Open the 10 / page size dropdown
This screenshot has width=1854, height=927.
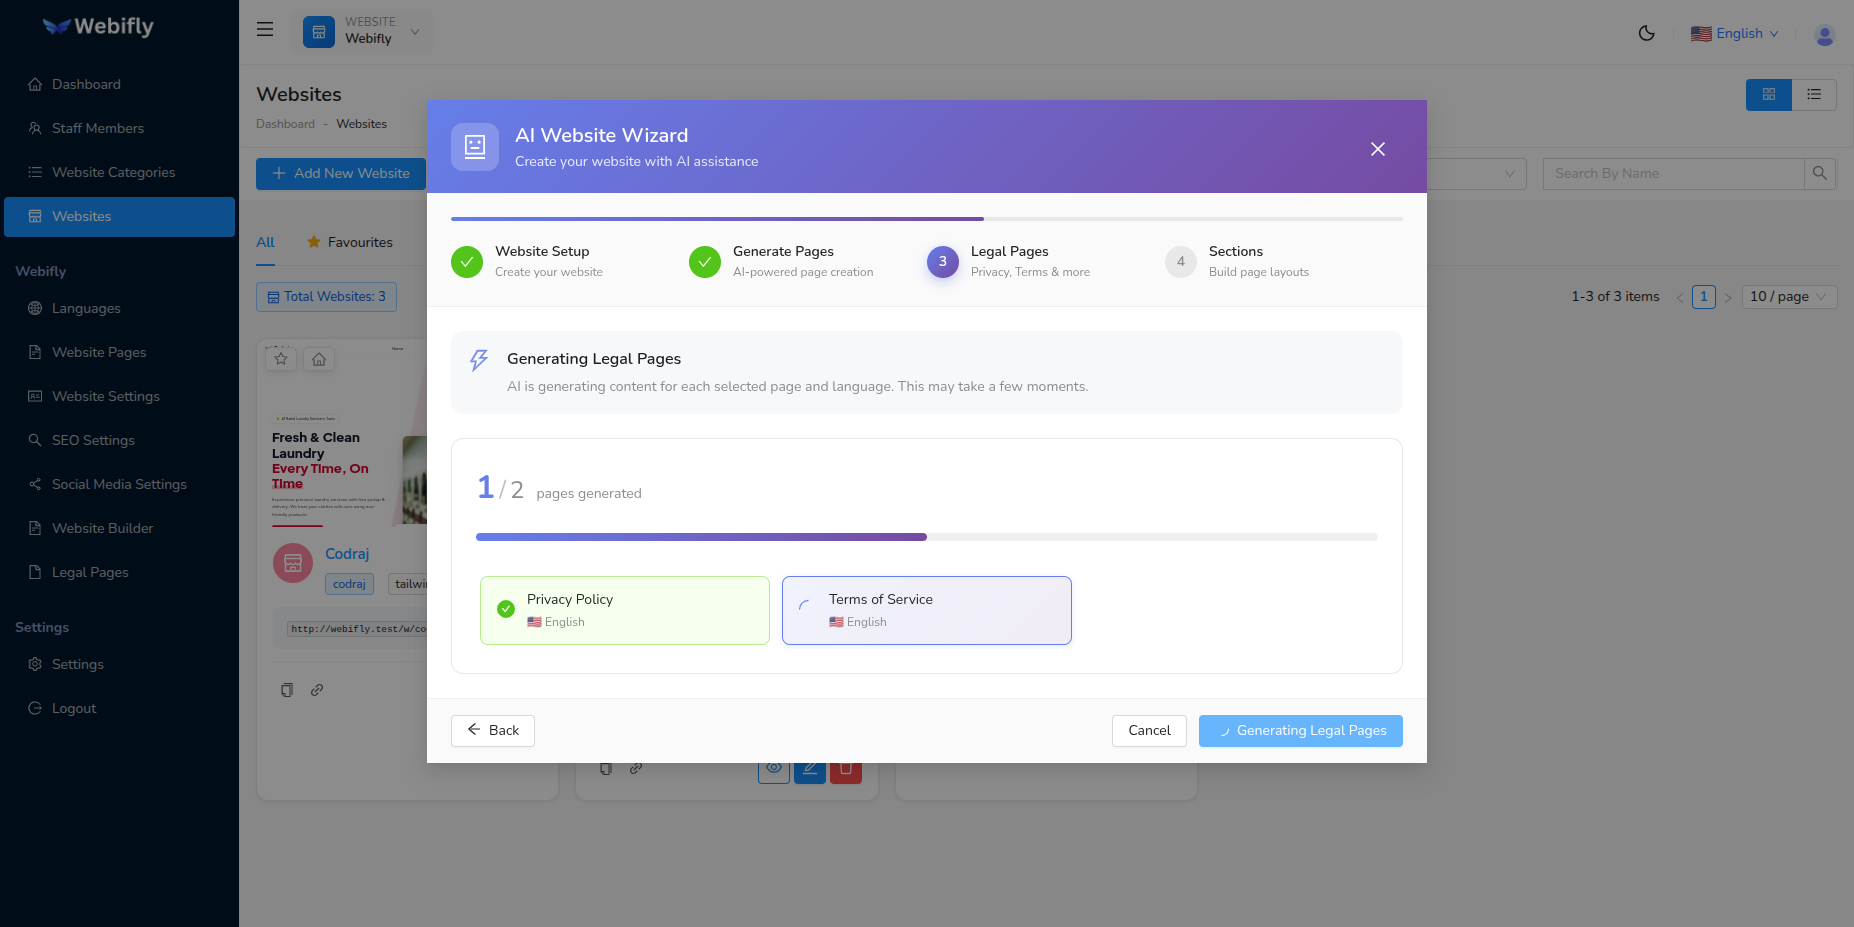coord(1788,297)
